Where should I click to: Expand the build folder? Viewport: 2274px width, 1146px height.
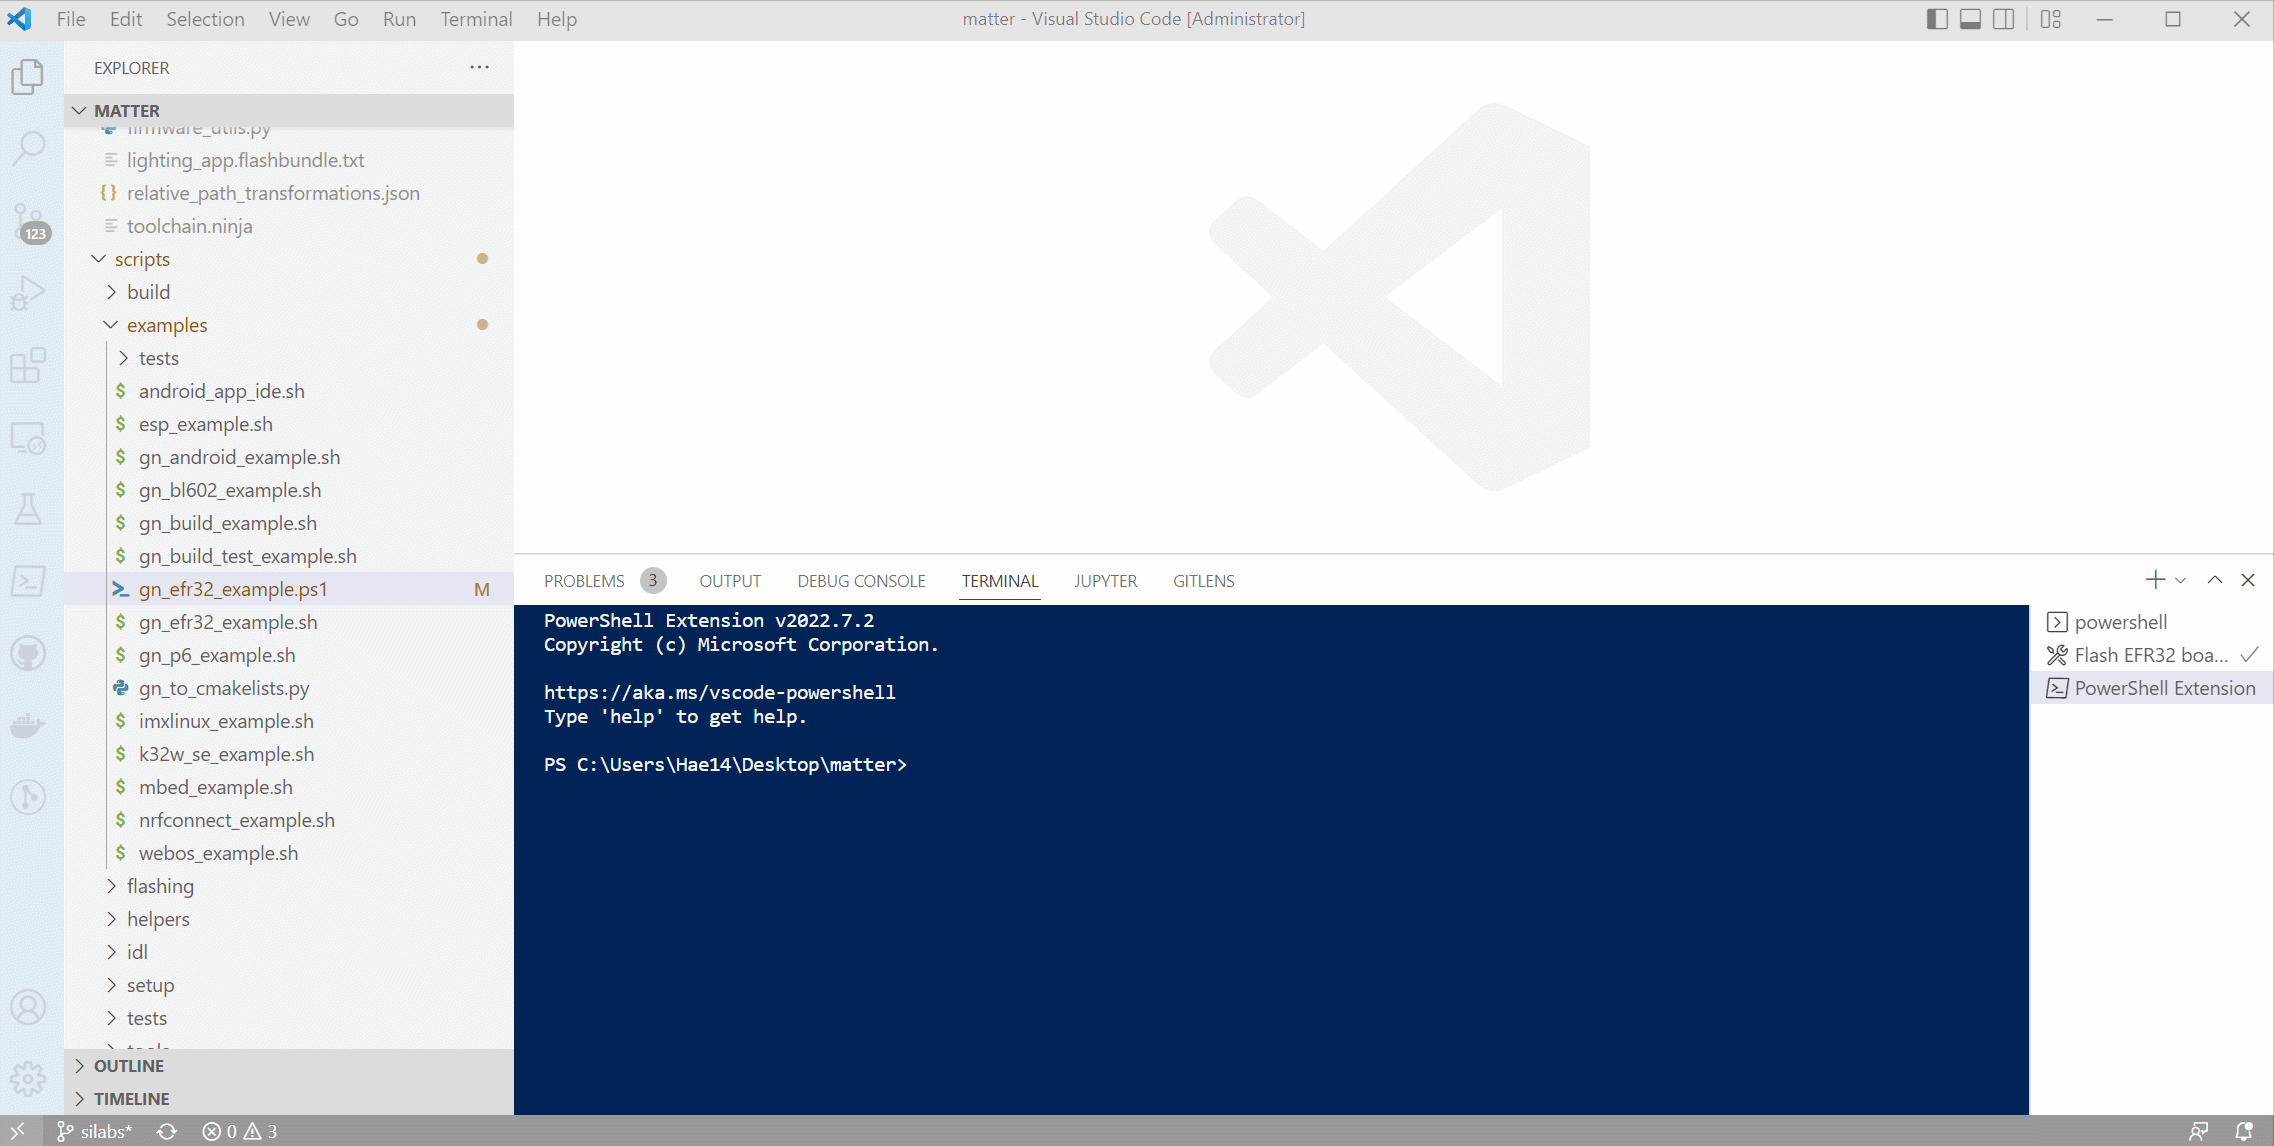pos(289,292)
